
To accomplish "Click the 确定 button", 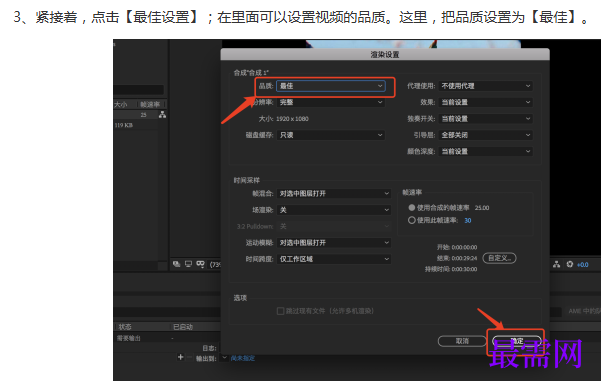I will 517,341.
